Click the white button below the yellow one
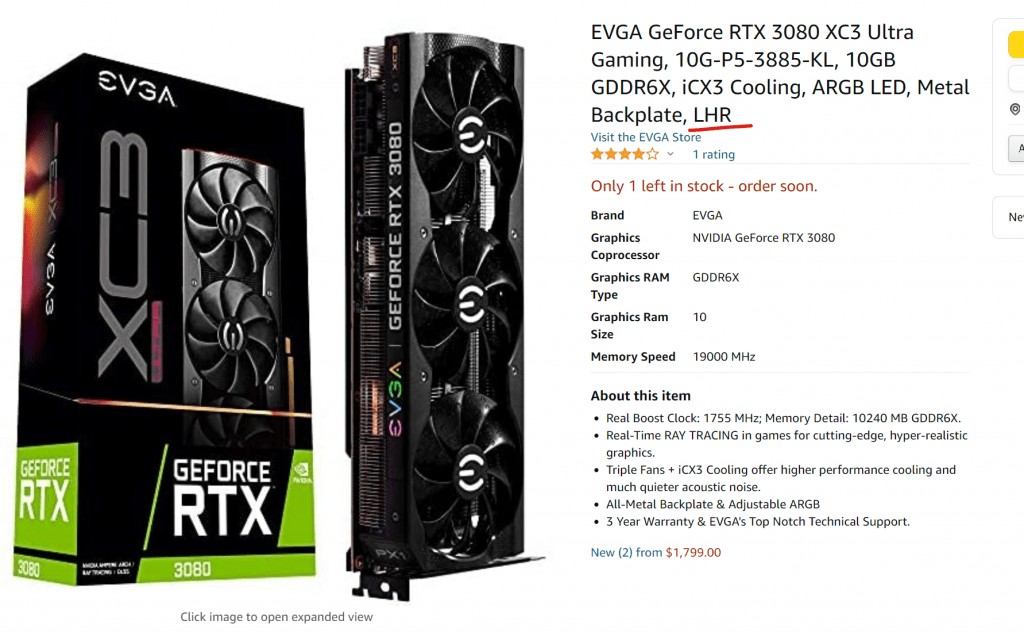 point(1016,78)
